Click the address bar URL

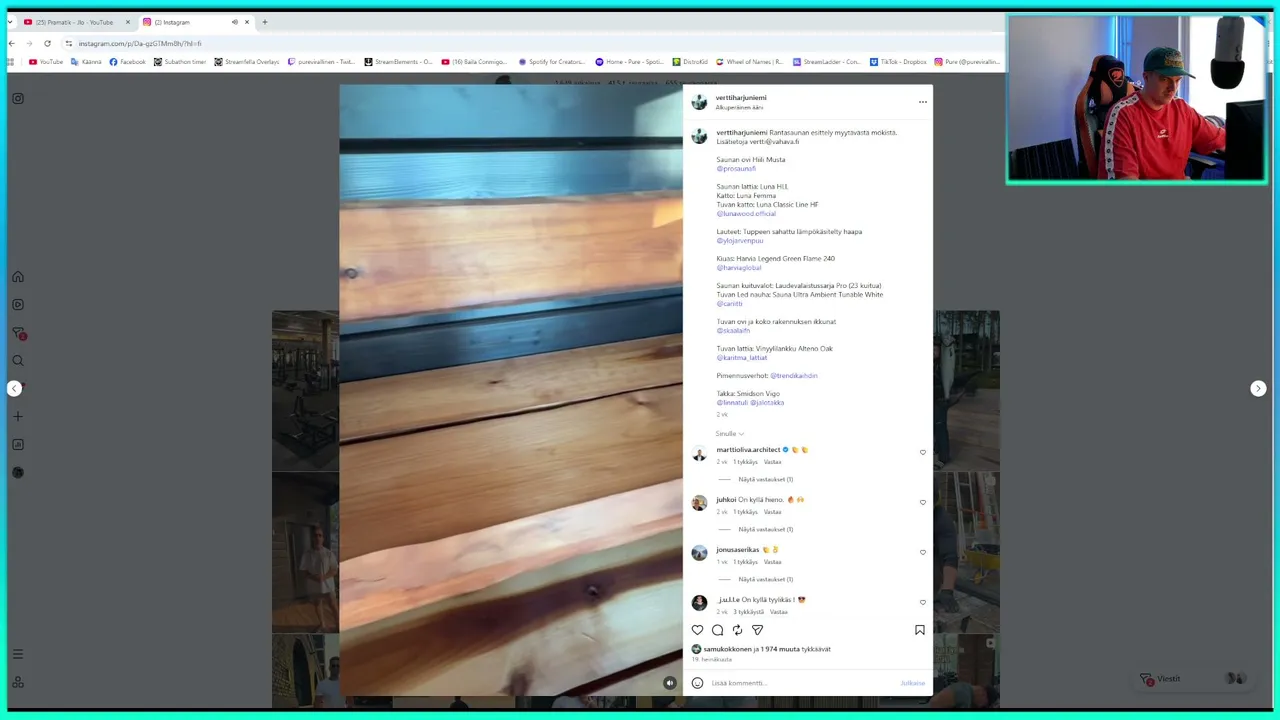[x=140, y=44]
